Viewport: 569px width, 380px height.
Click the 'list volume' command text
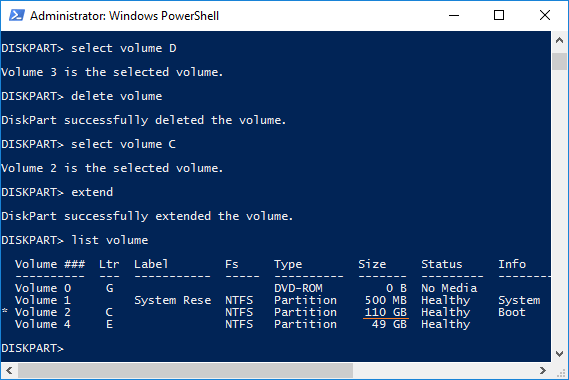(x=110, y=240)
